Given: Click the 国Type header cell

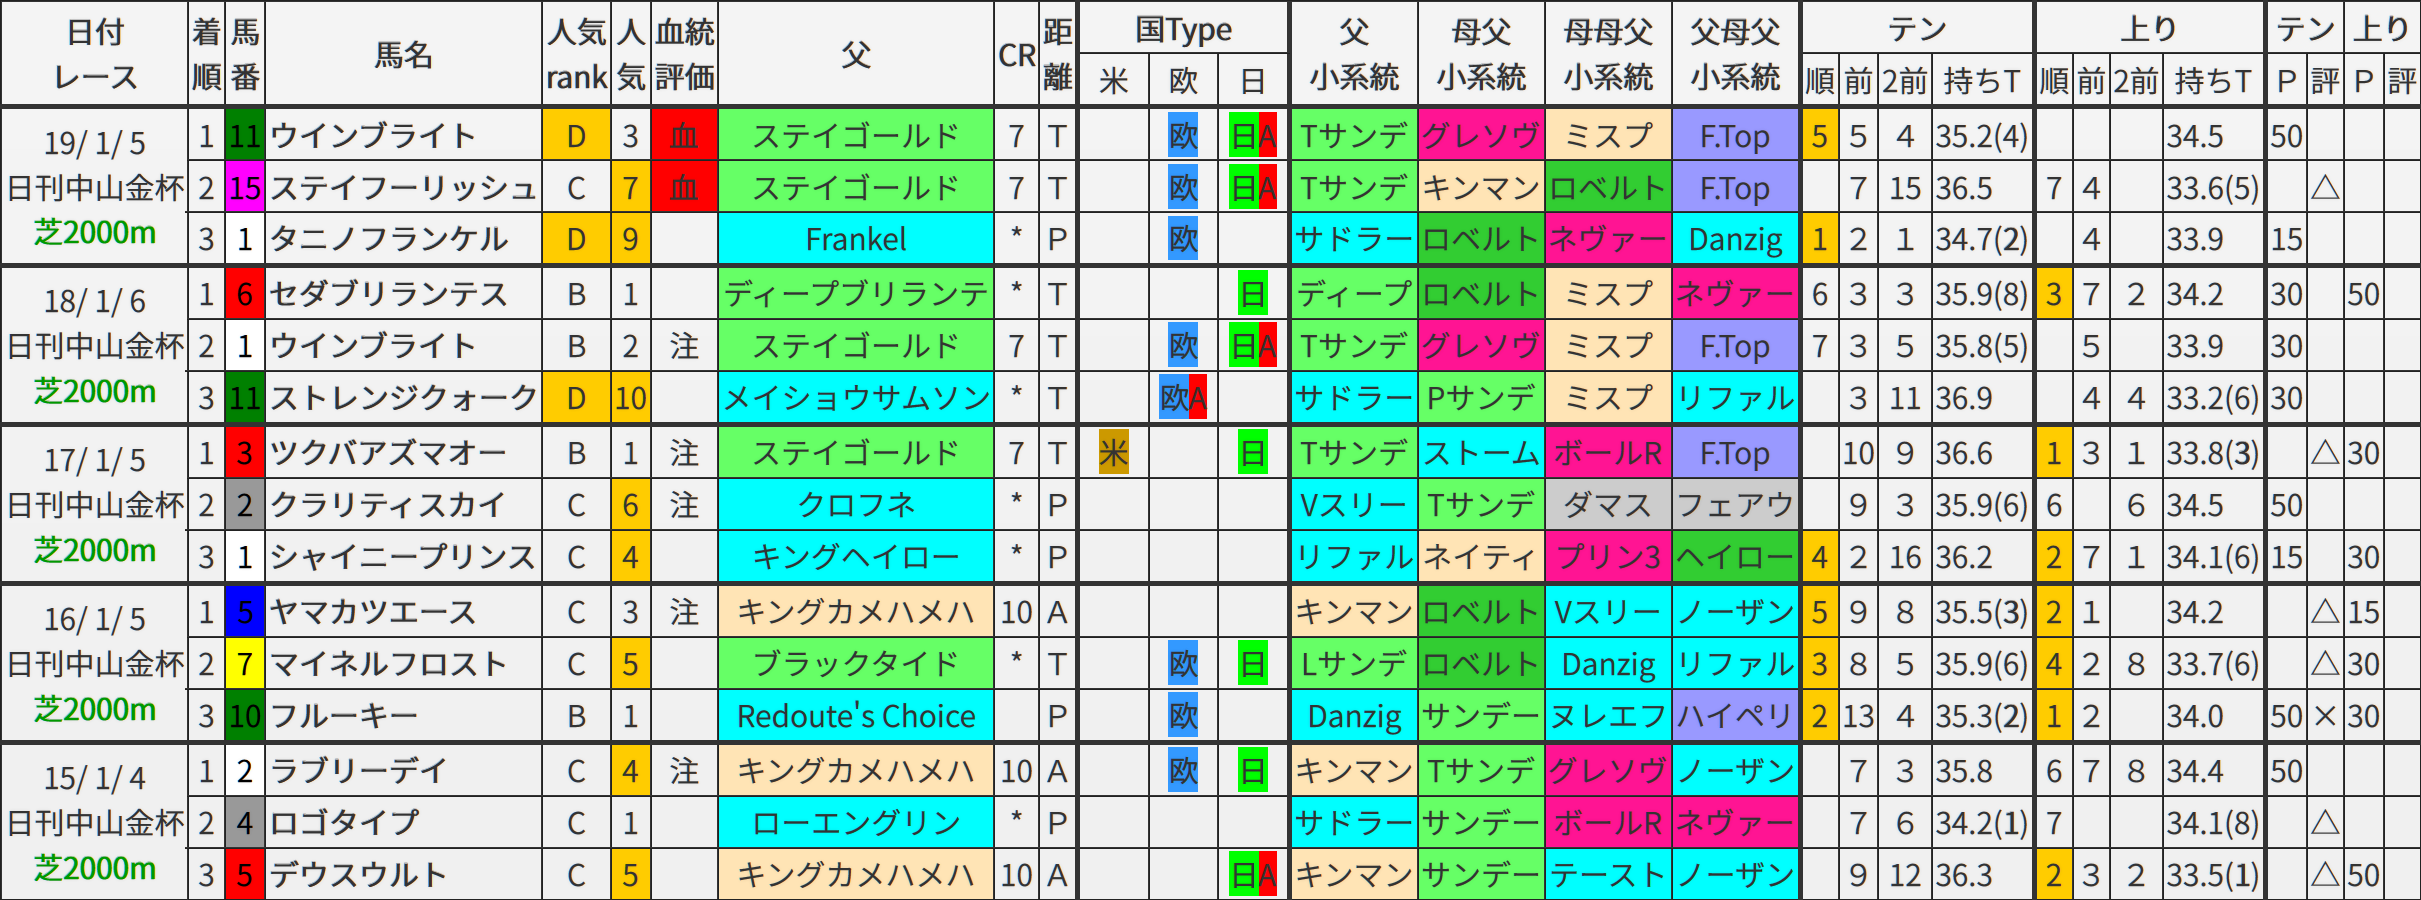Looking at the screenshot, I should click(x=1183, y=28).
